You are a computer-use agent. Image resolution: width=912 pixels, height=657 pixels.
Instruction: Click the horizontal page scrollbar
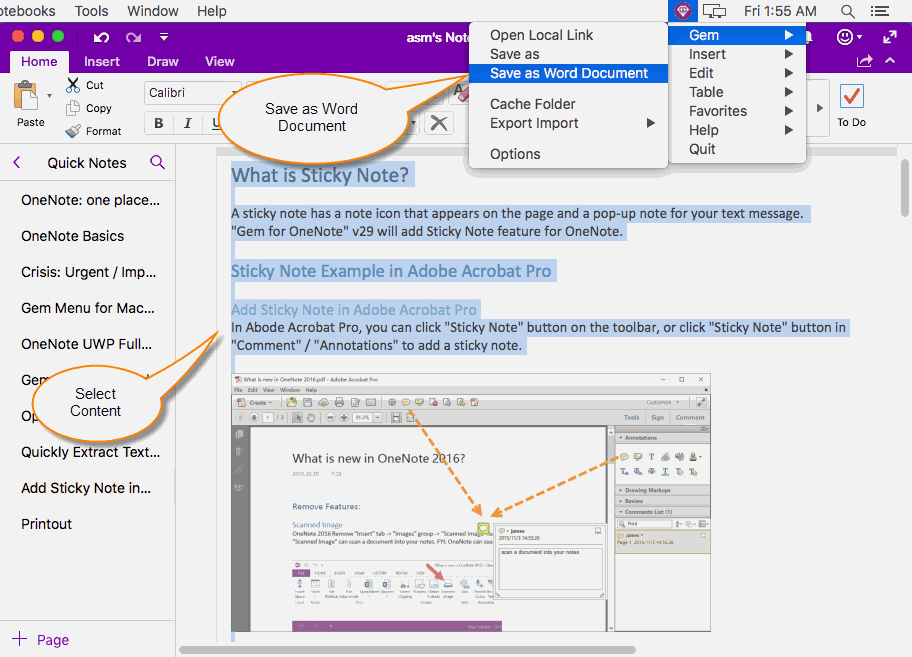407,650
